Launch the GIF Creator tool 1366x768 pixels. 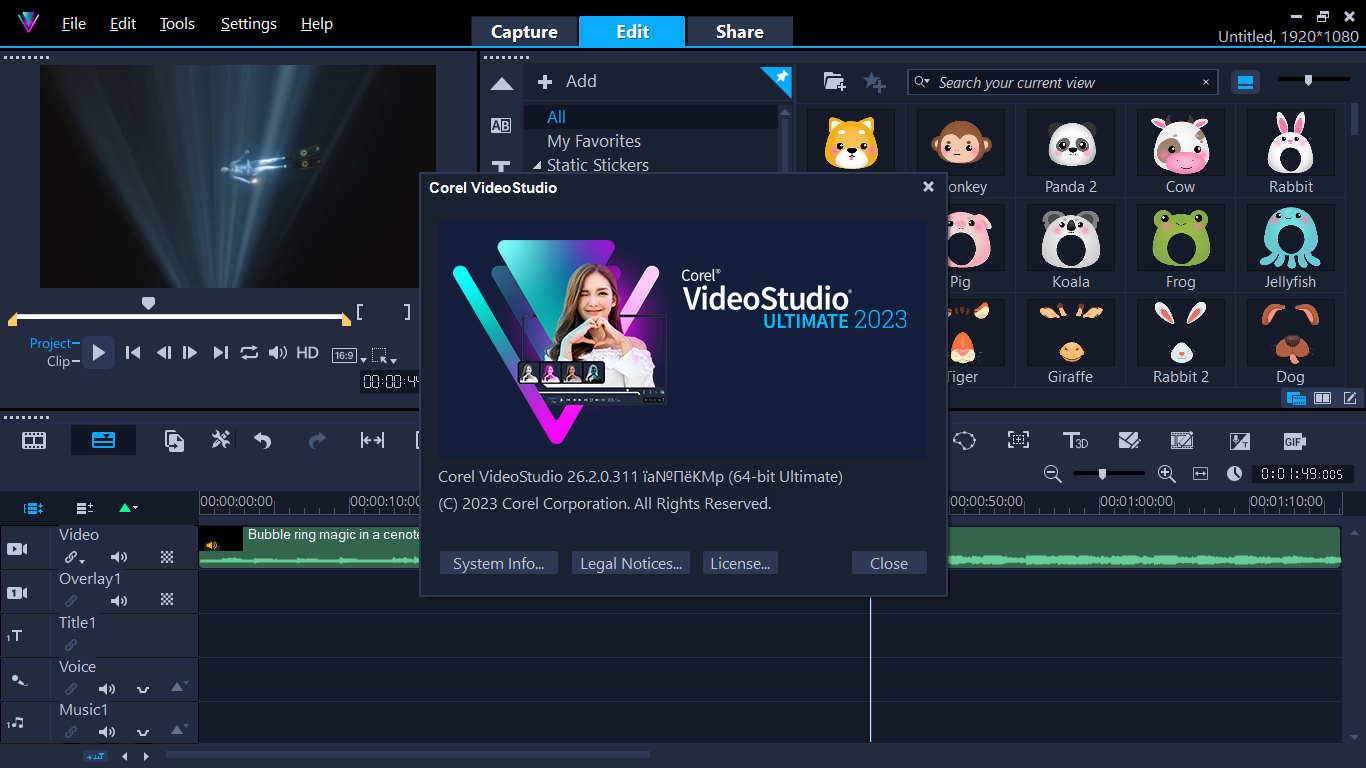coord(1294,441)
